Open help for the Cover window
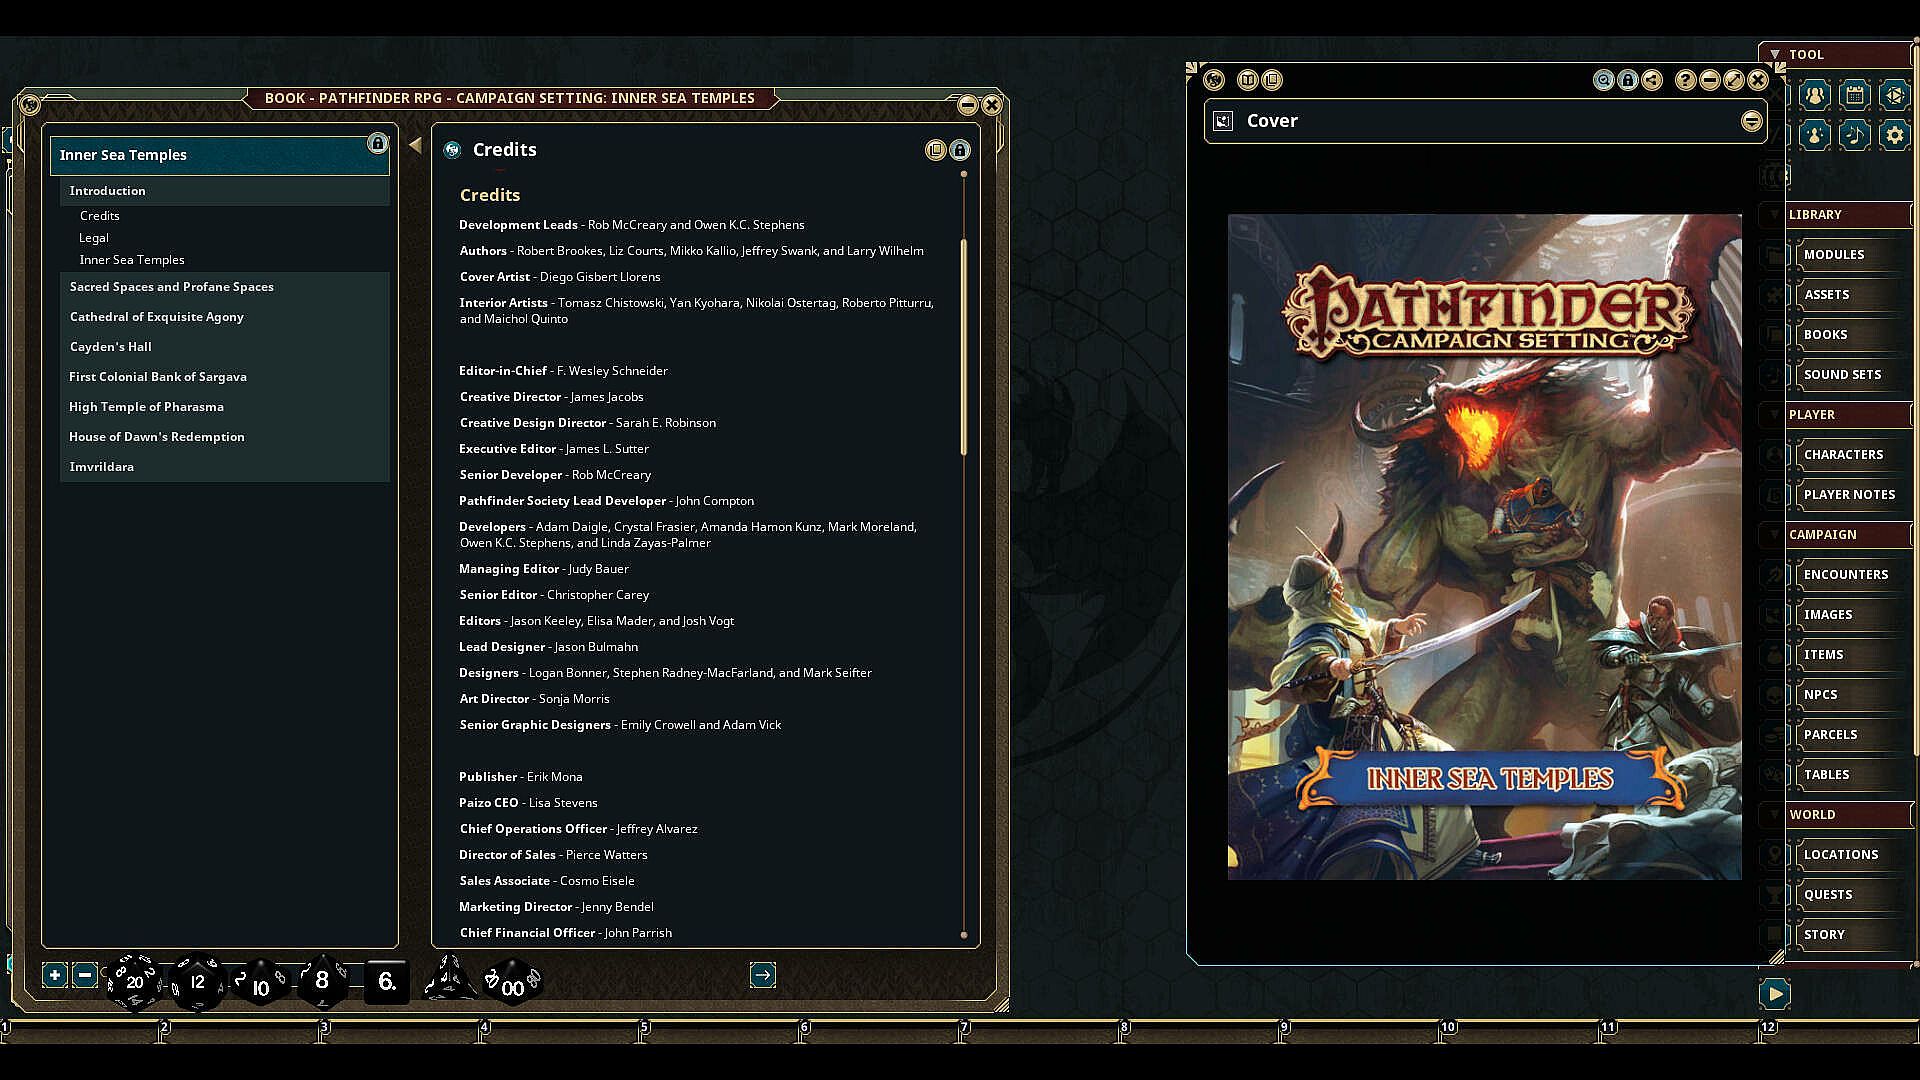This screenshot has width=1920, height=1080. point(1685,80)
